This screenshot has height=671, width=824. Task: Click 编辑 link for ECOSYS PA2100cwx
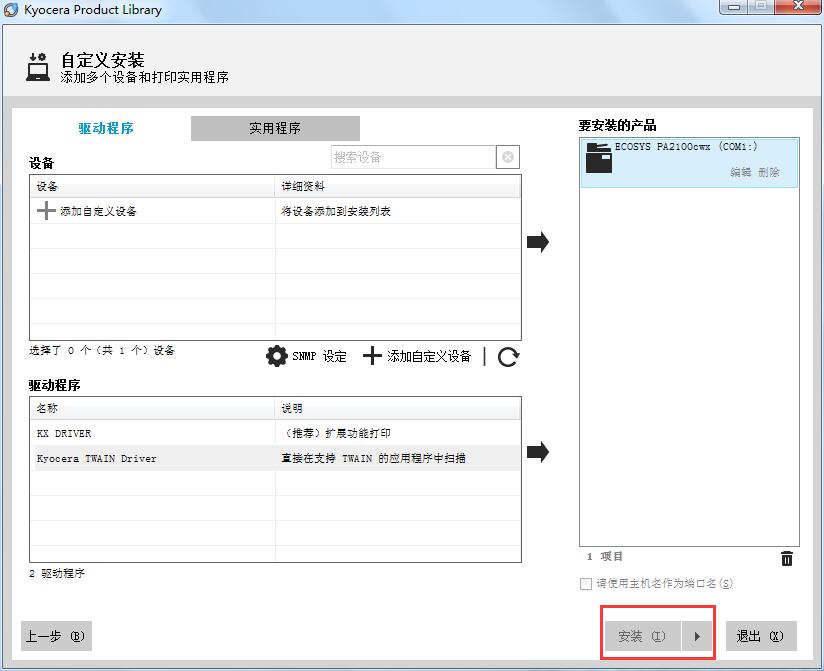(x=741, y=172)
